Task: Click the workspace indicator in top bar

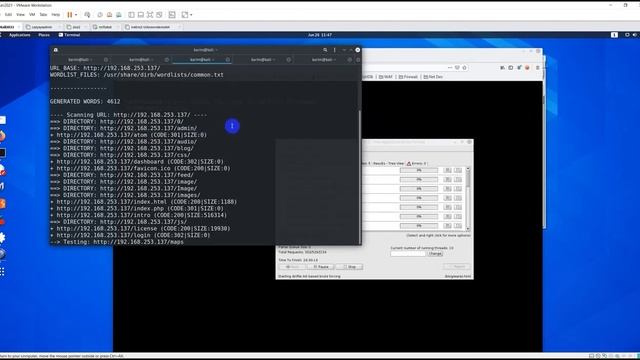Action: coord(614,35)
